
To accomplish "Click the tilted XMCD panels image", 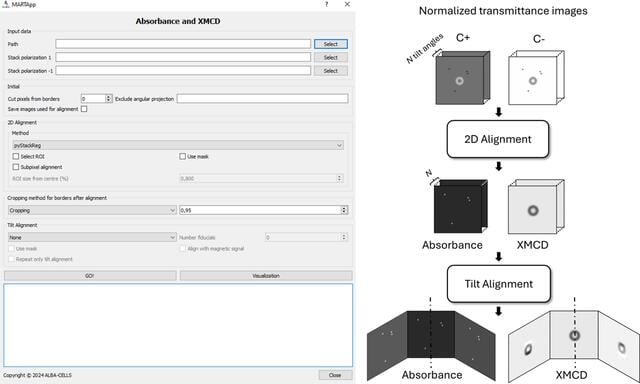I will pos(574,346).
